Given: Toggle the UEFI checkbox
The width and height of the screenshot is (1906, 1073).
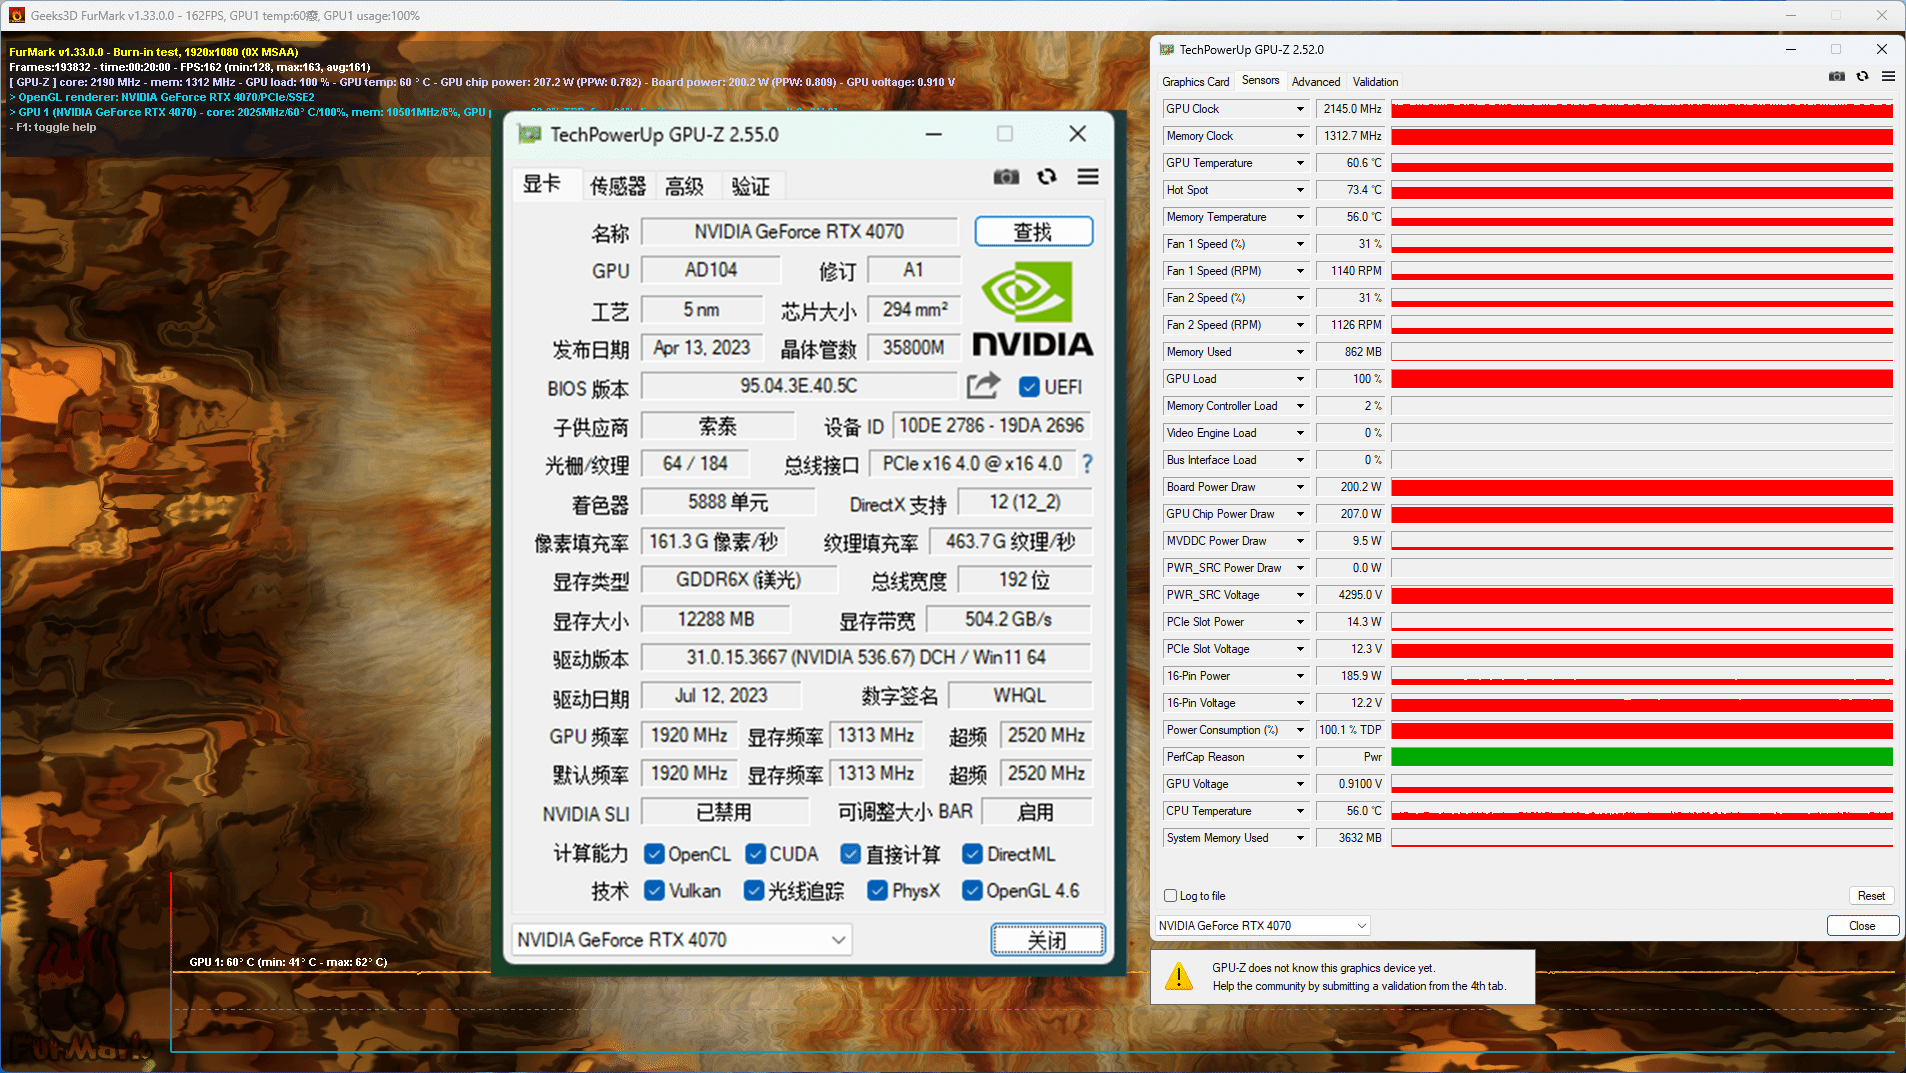Looking at the screenshot, I should [1029, 387].
